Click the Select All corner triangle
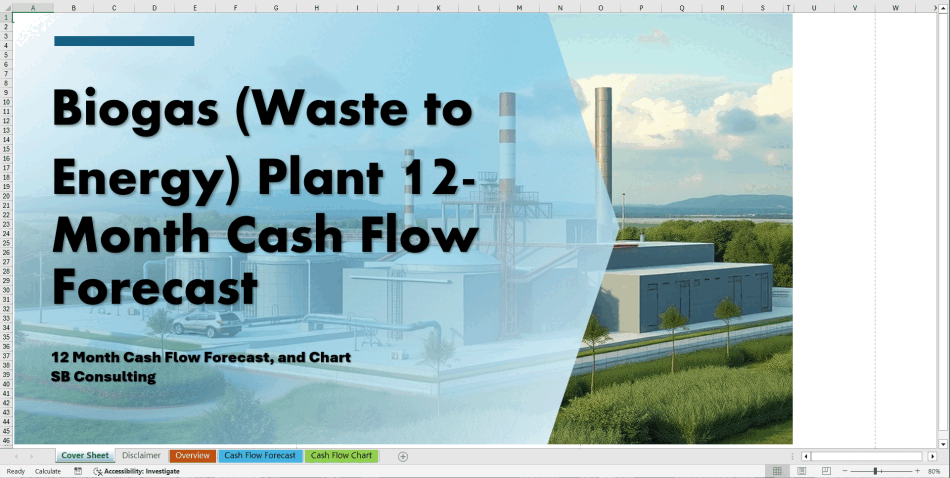Screen dimensions: 950x478 pyautogui.click(x=7, y=8)
